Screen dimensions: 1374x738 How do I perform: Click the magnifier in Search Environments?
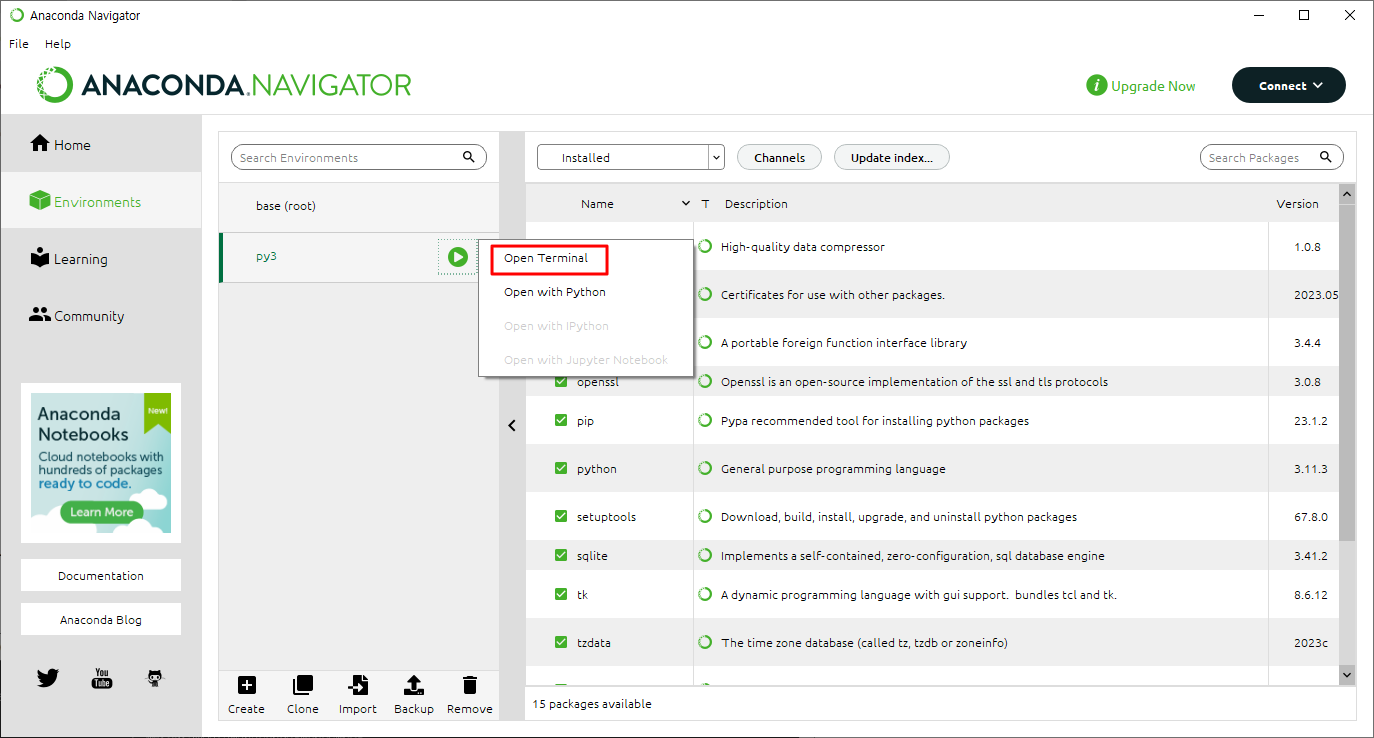469,157
